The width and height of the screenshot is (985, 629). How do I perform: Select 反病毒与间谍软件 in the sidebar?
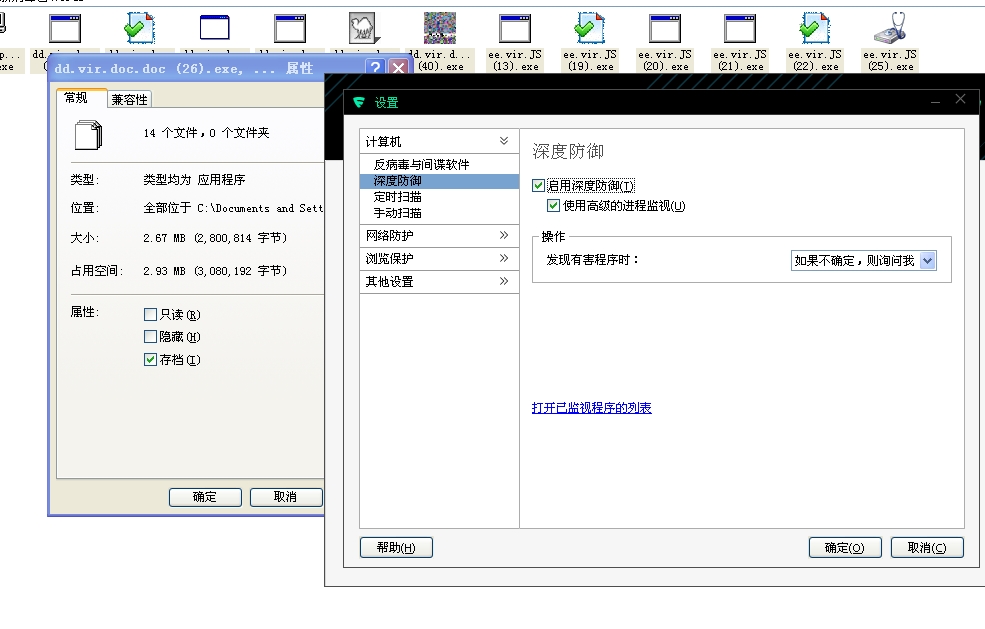[x=421, y=165]
